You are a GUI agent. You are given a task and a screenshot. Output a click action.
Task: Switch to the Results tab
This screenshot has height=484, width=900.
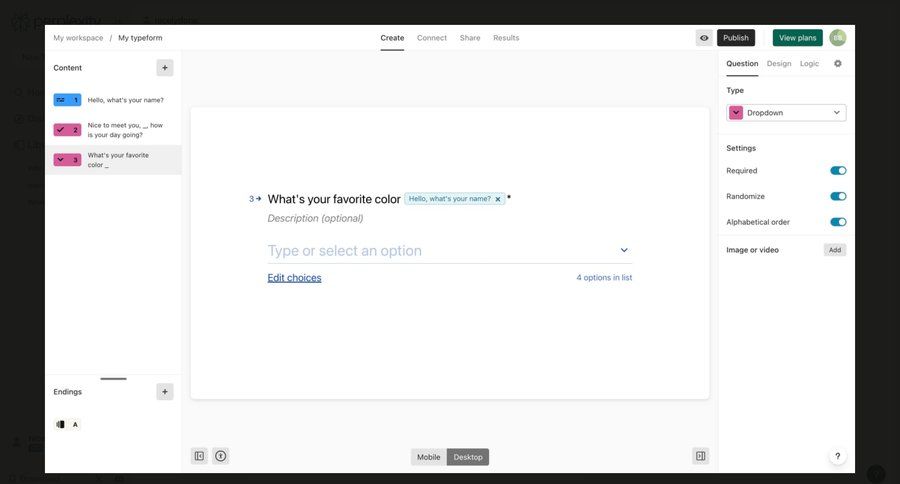click(506, 38)
